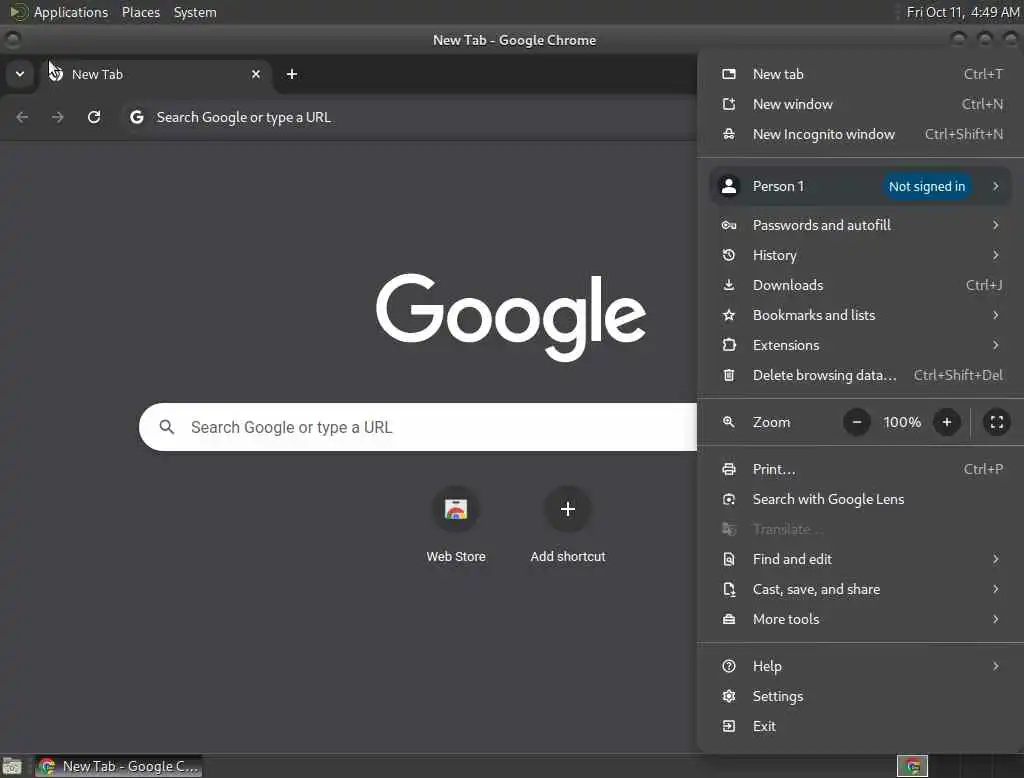1024x778 pixels.
Task: Click the Incognito spy icon
Action: coord(729,134)
